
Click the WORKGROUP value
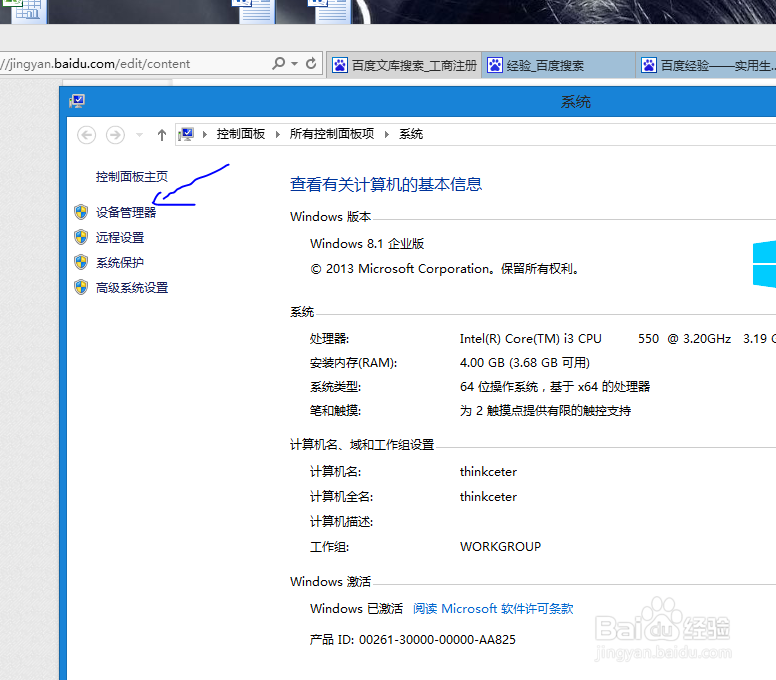(500, 546)
